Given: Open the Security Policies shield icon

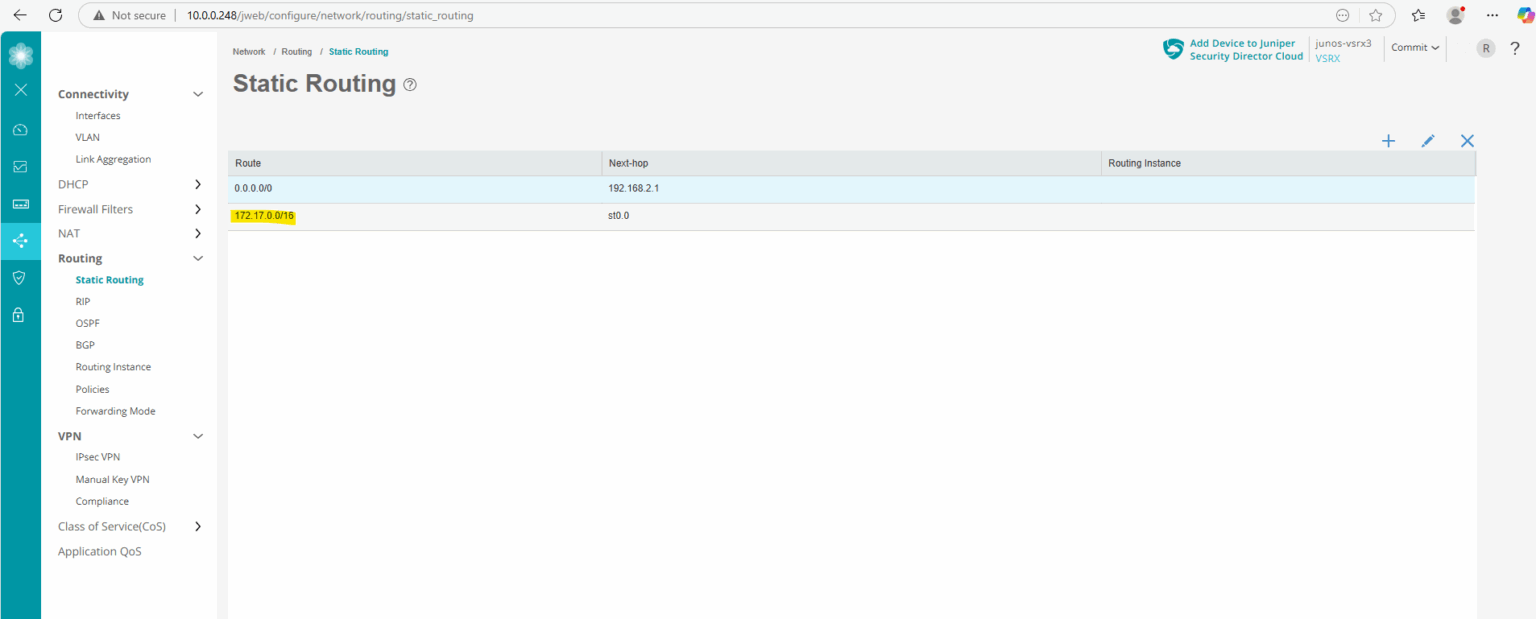Looking at the screenshot, I should pyautogui.click(x=20, y=277).
